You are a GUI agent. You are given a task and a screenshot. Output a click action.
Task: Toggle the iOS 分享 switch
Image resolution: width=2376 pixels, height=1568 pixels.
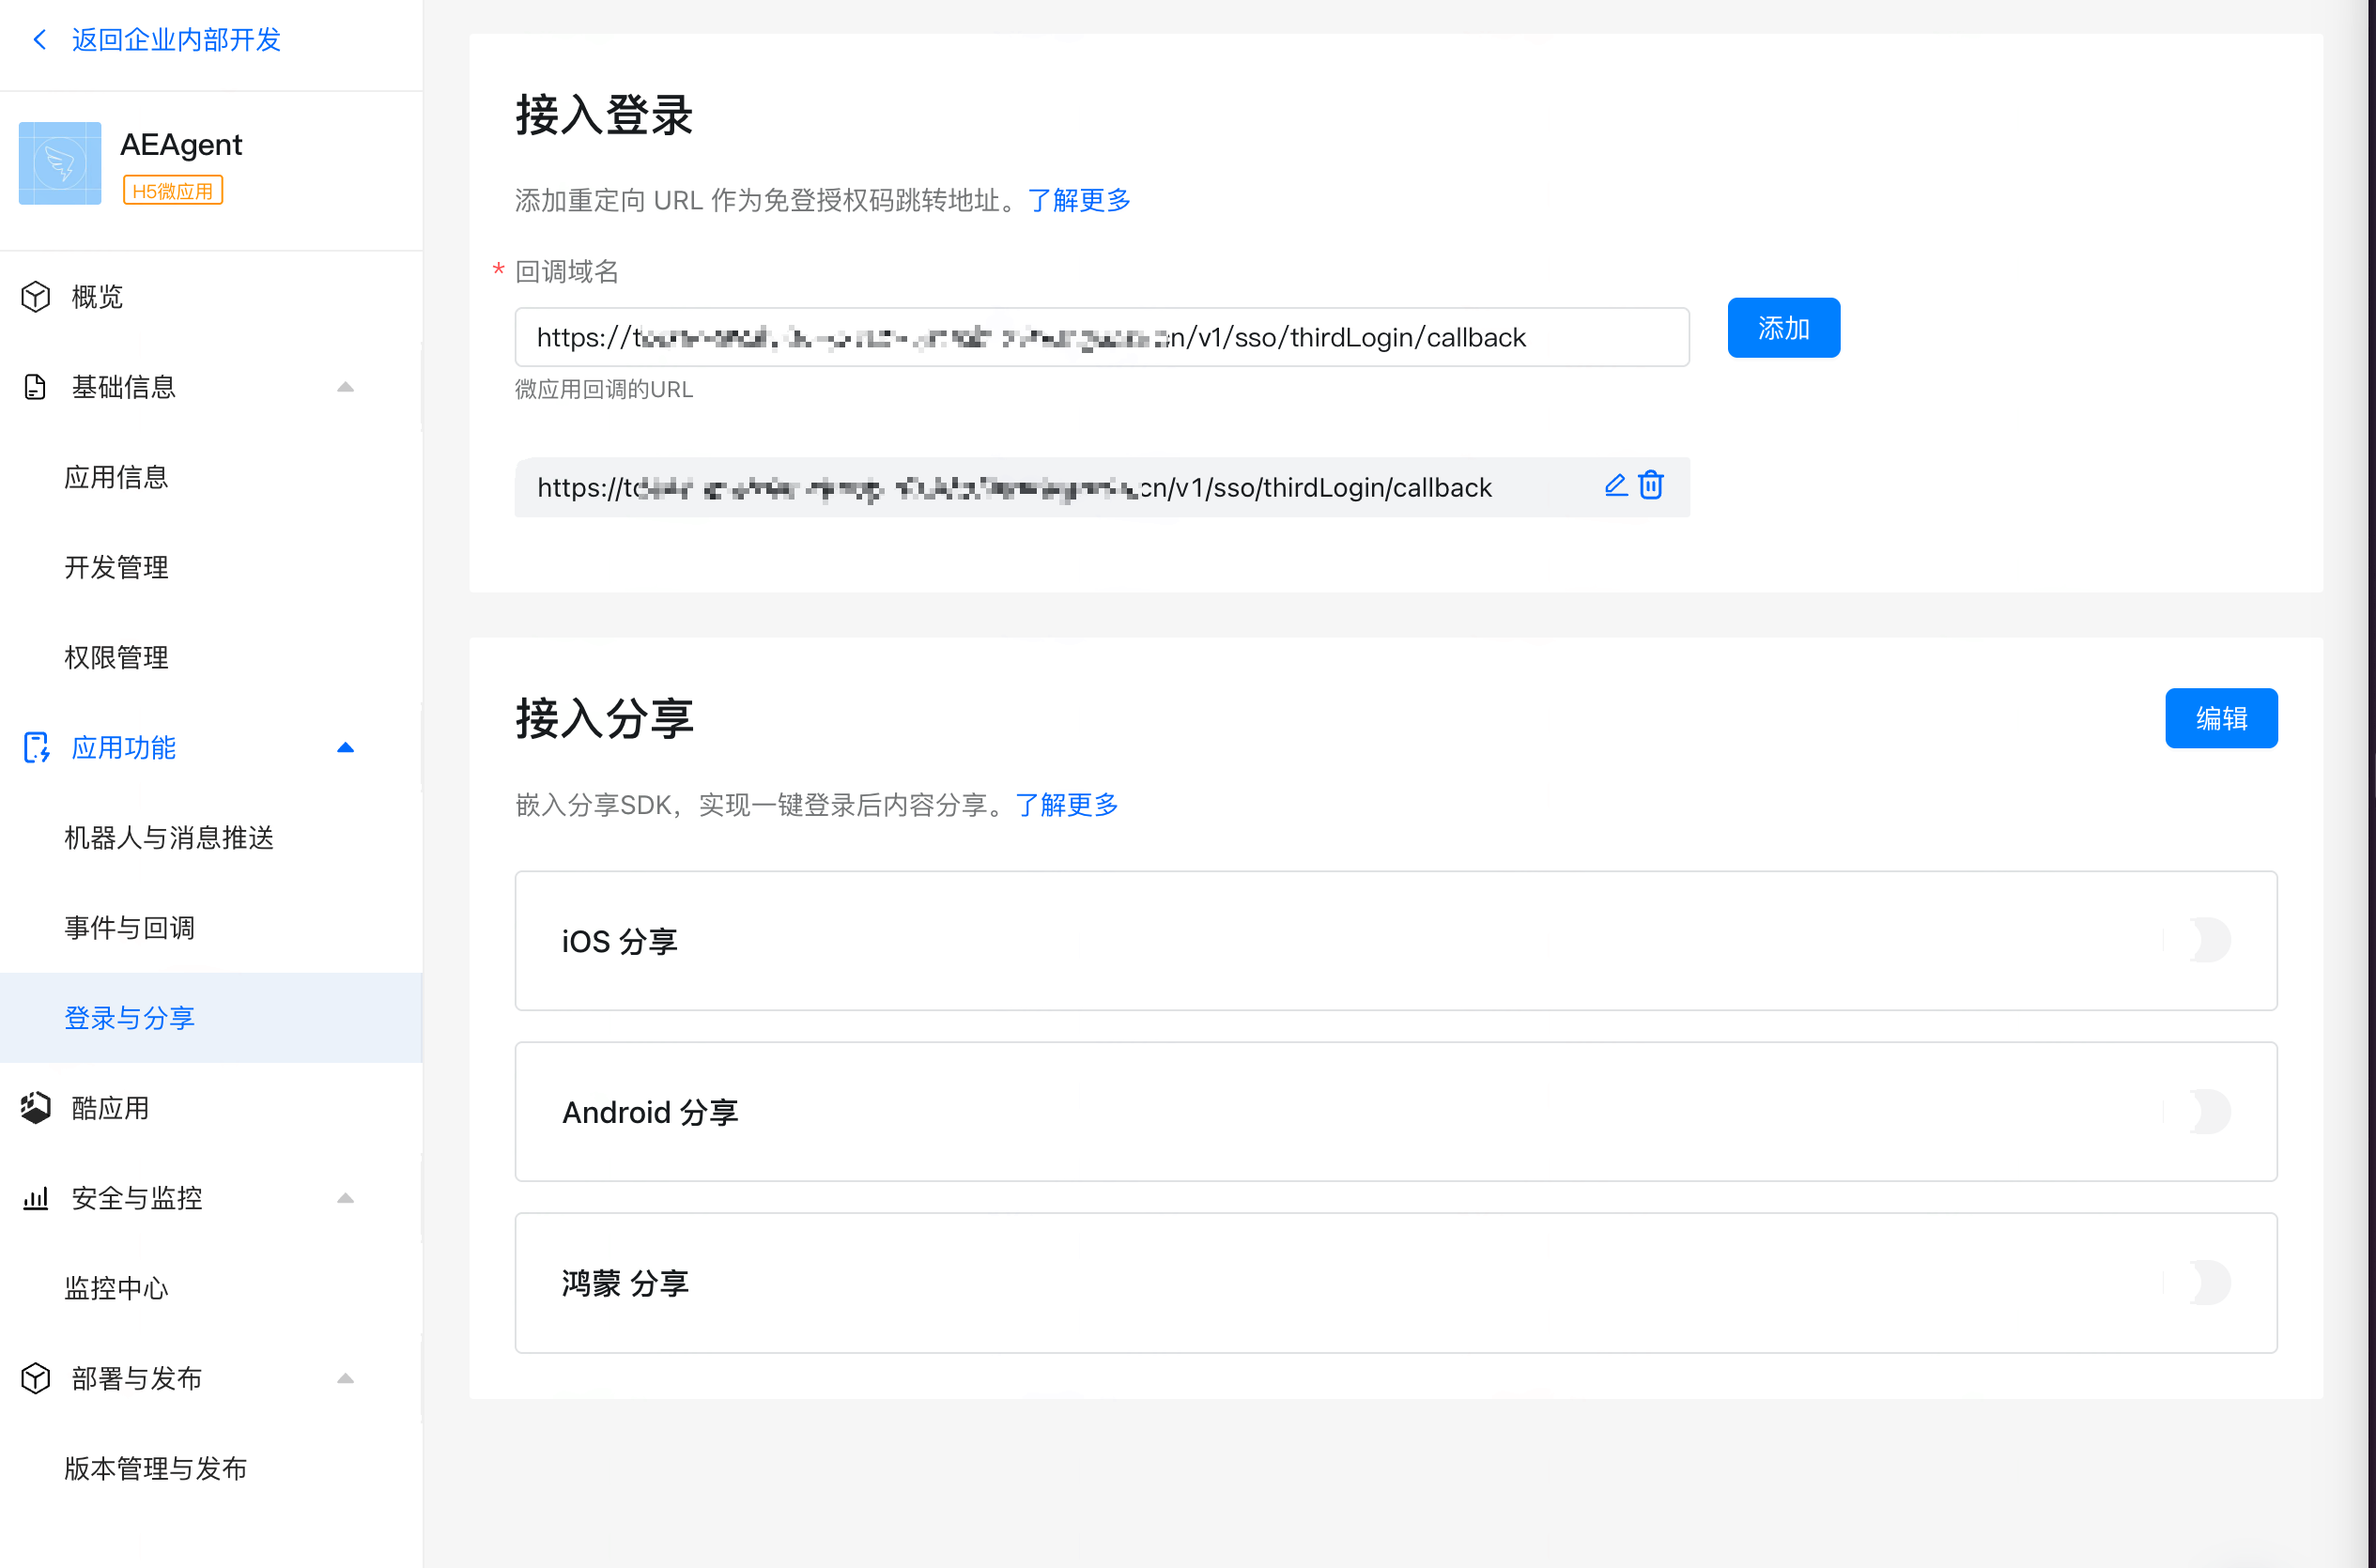click(2198, 940)
